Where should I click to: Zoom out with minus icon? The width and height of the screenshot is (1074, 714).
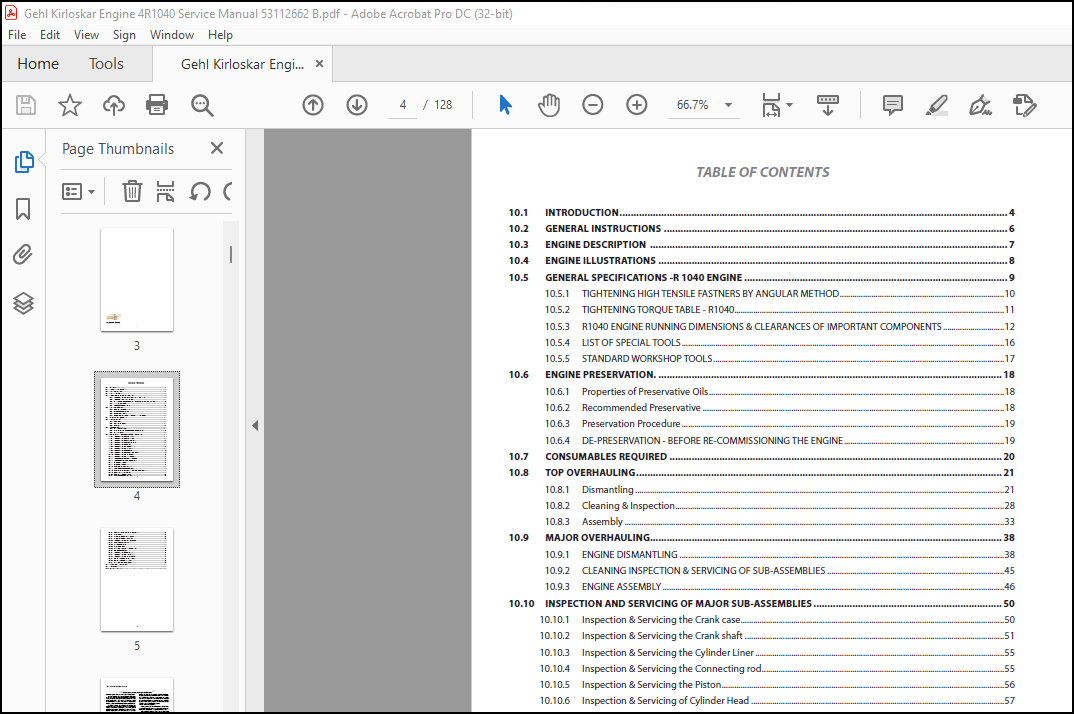click(x=592, y=105)
